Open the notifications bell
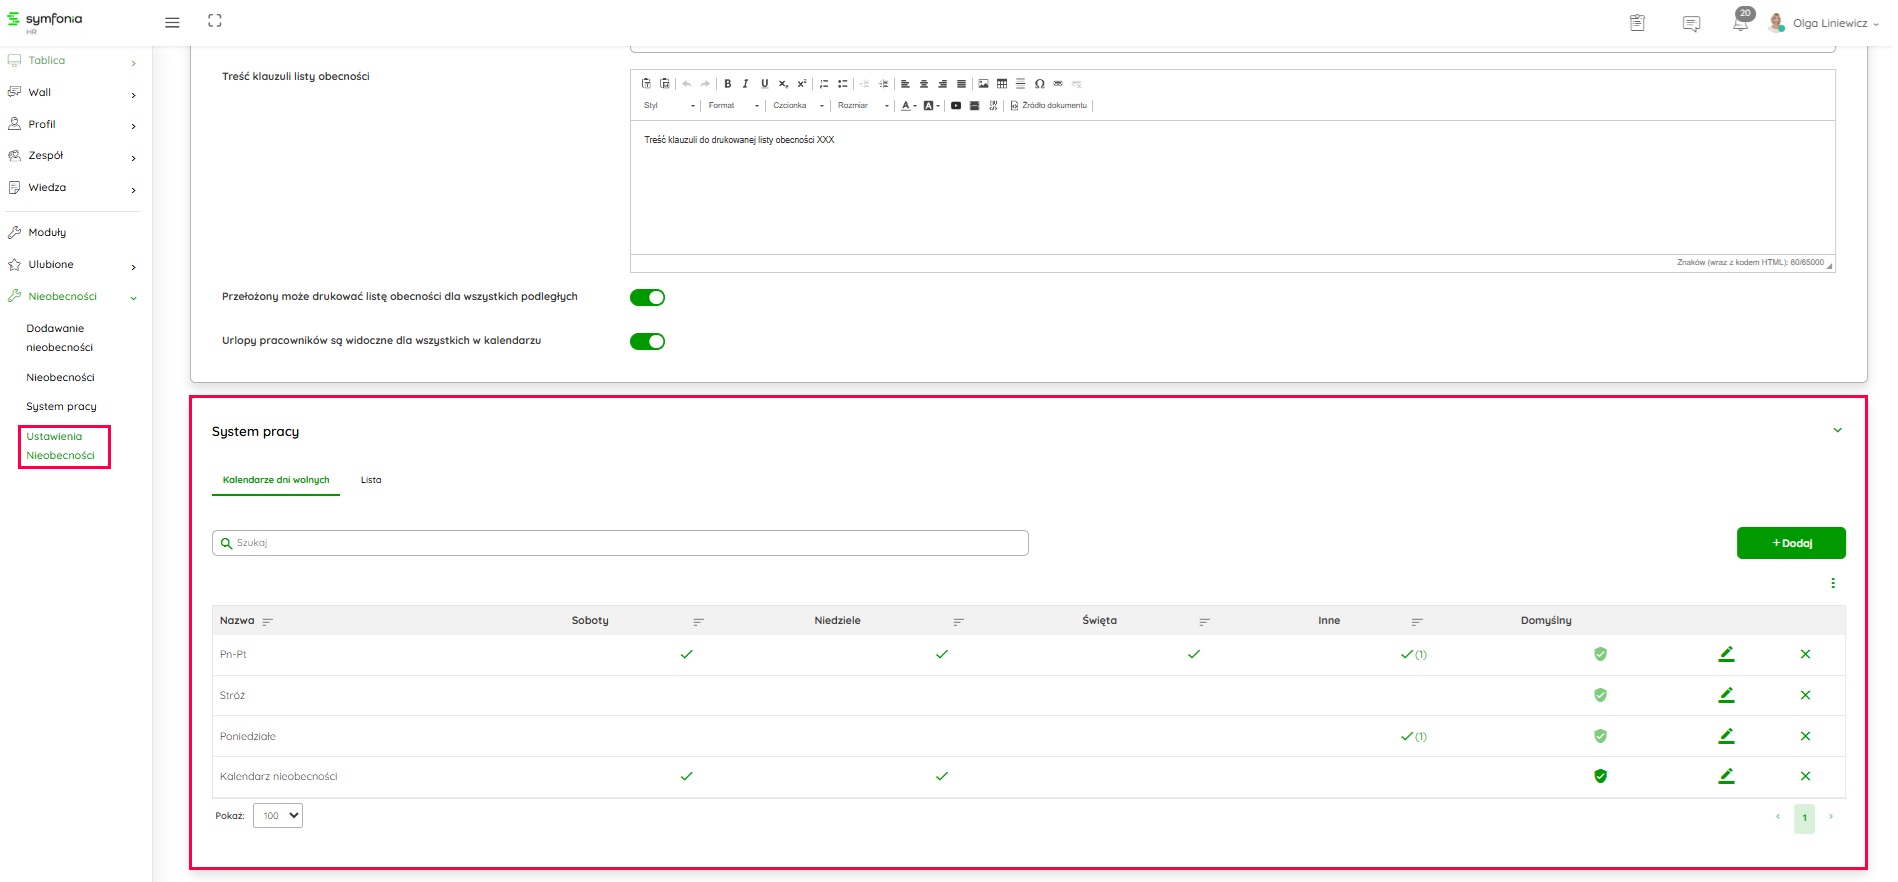 [1740, 23]
